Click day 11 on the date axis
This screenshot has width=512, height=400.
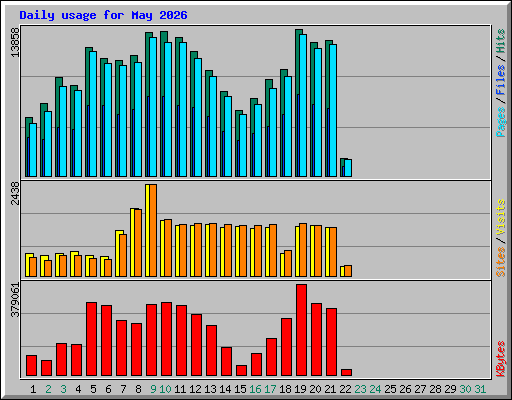(180, 389)
